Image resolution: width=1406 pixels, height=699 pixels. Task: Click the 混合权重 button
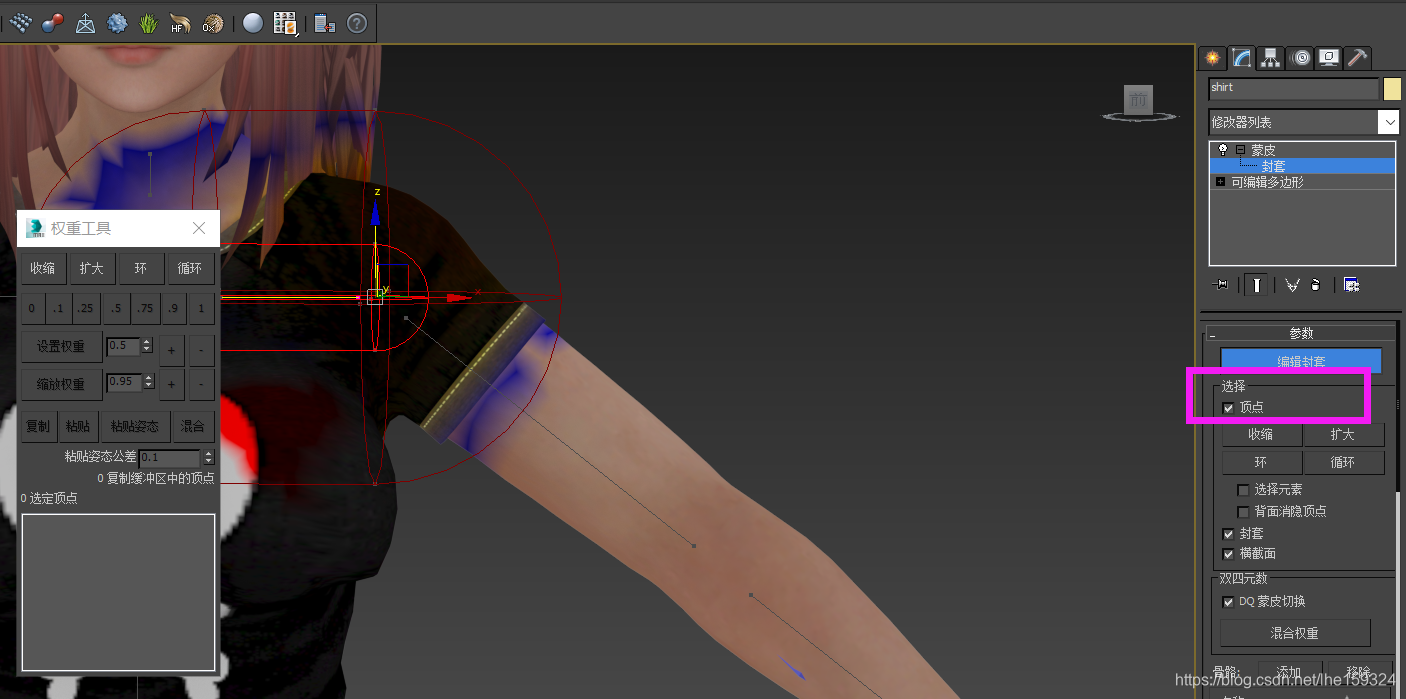click(x=1295, y=633)
